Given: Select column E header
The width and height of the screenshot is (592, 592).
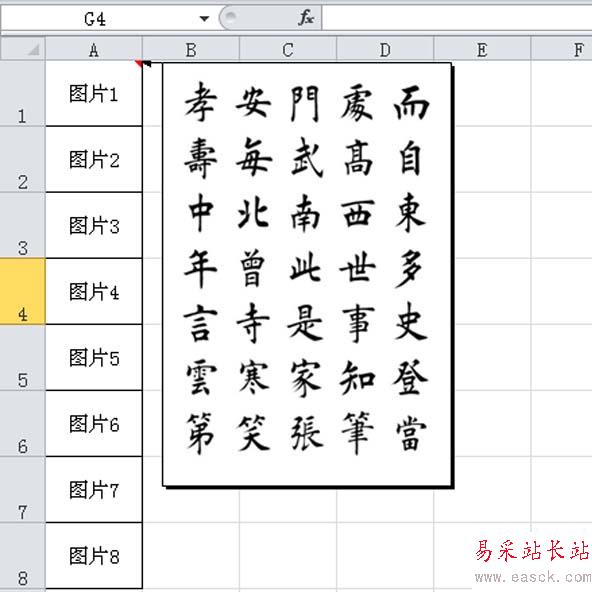Looking at the screenshot, I should tap(482, 49).
